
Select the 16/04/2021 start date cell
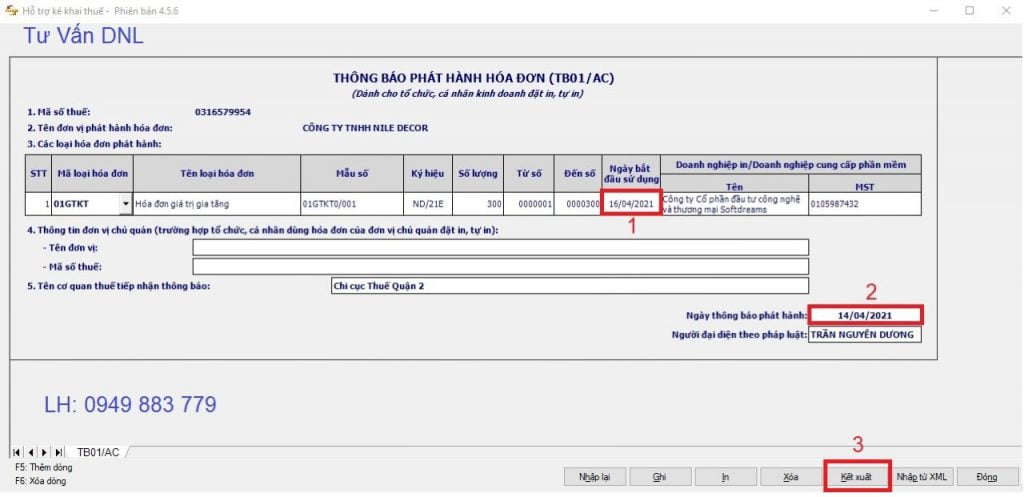(631, 204)
